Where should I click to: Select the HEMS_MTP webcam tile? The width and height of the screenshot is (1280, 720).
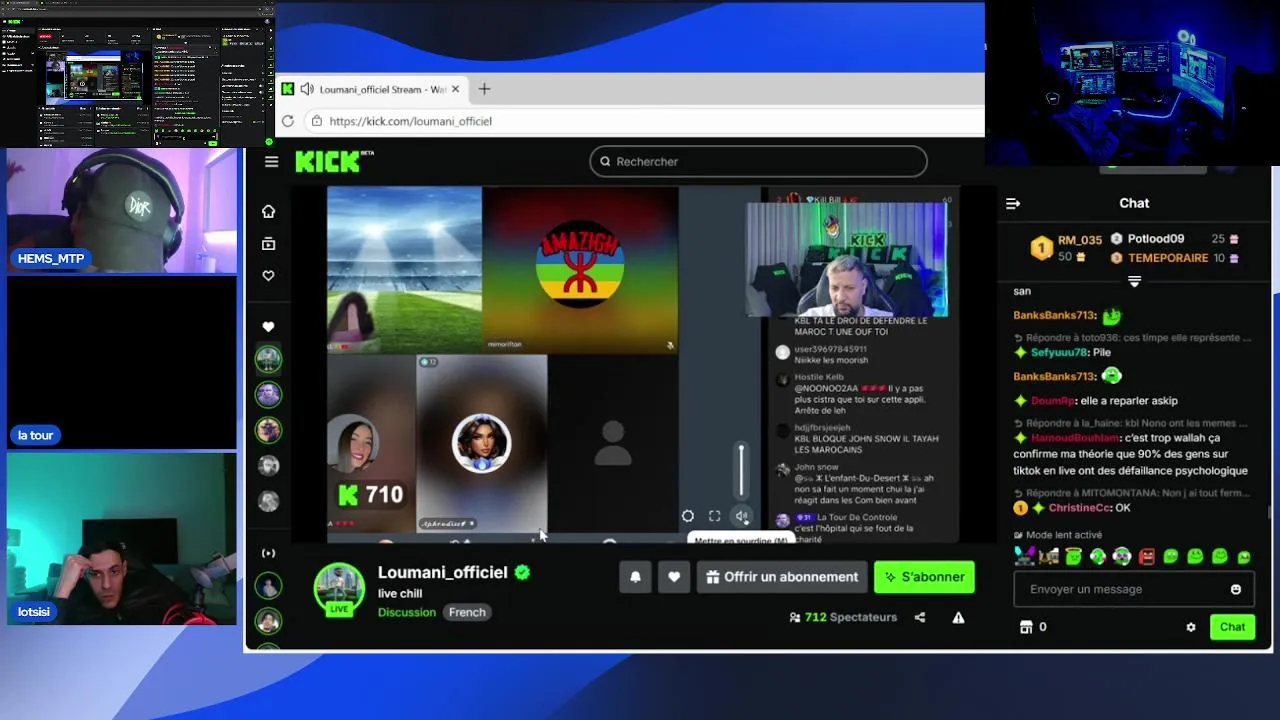(x=122, y=211)
